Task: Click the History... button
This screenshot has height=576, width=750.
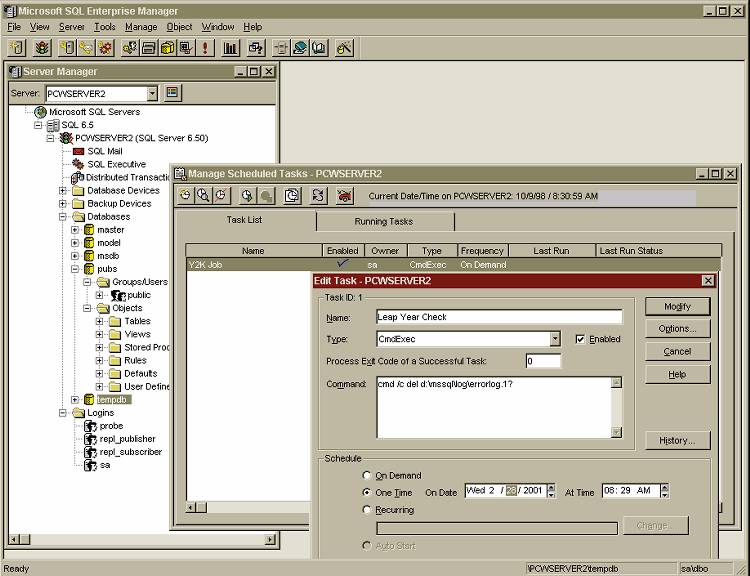Action: [x=677, y=440]
